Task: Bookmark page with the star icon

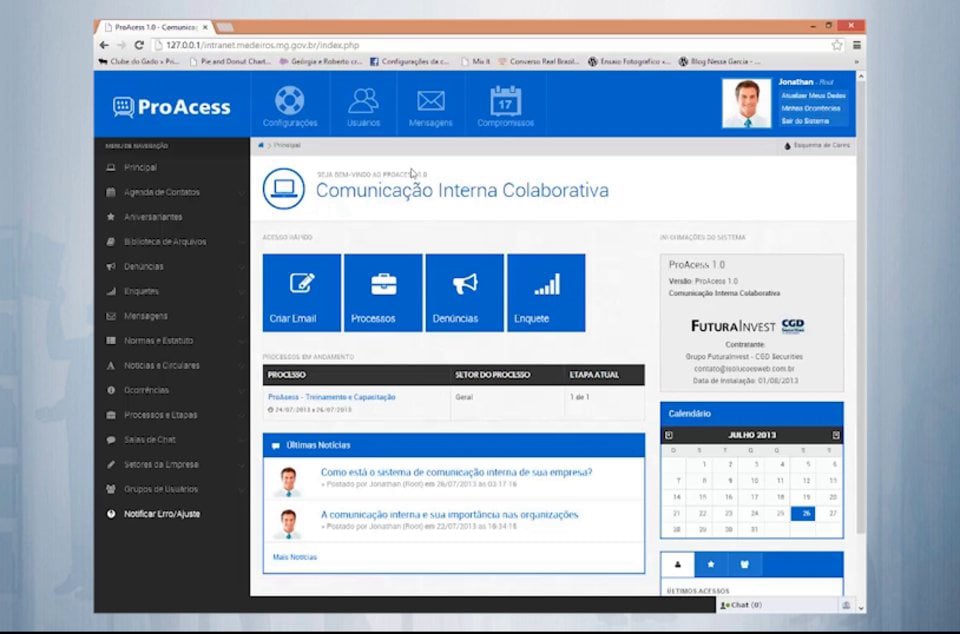Action: pos(837,45)
